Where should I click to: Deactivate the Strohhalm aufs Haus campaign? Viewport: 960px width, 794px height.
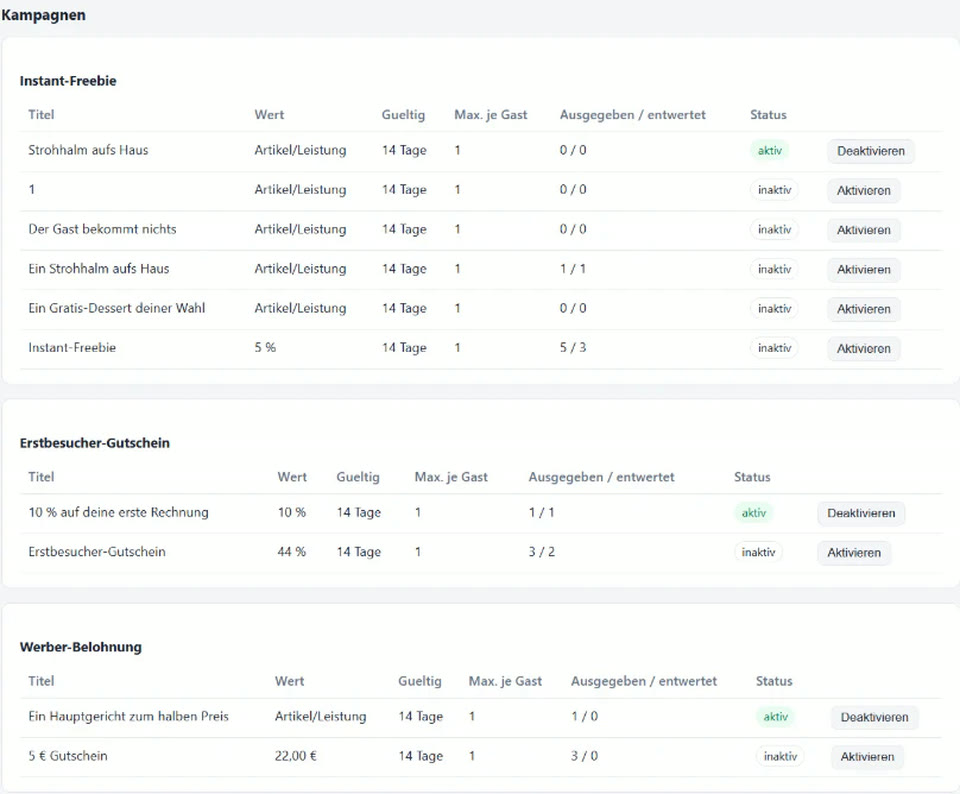[871, 151]
